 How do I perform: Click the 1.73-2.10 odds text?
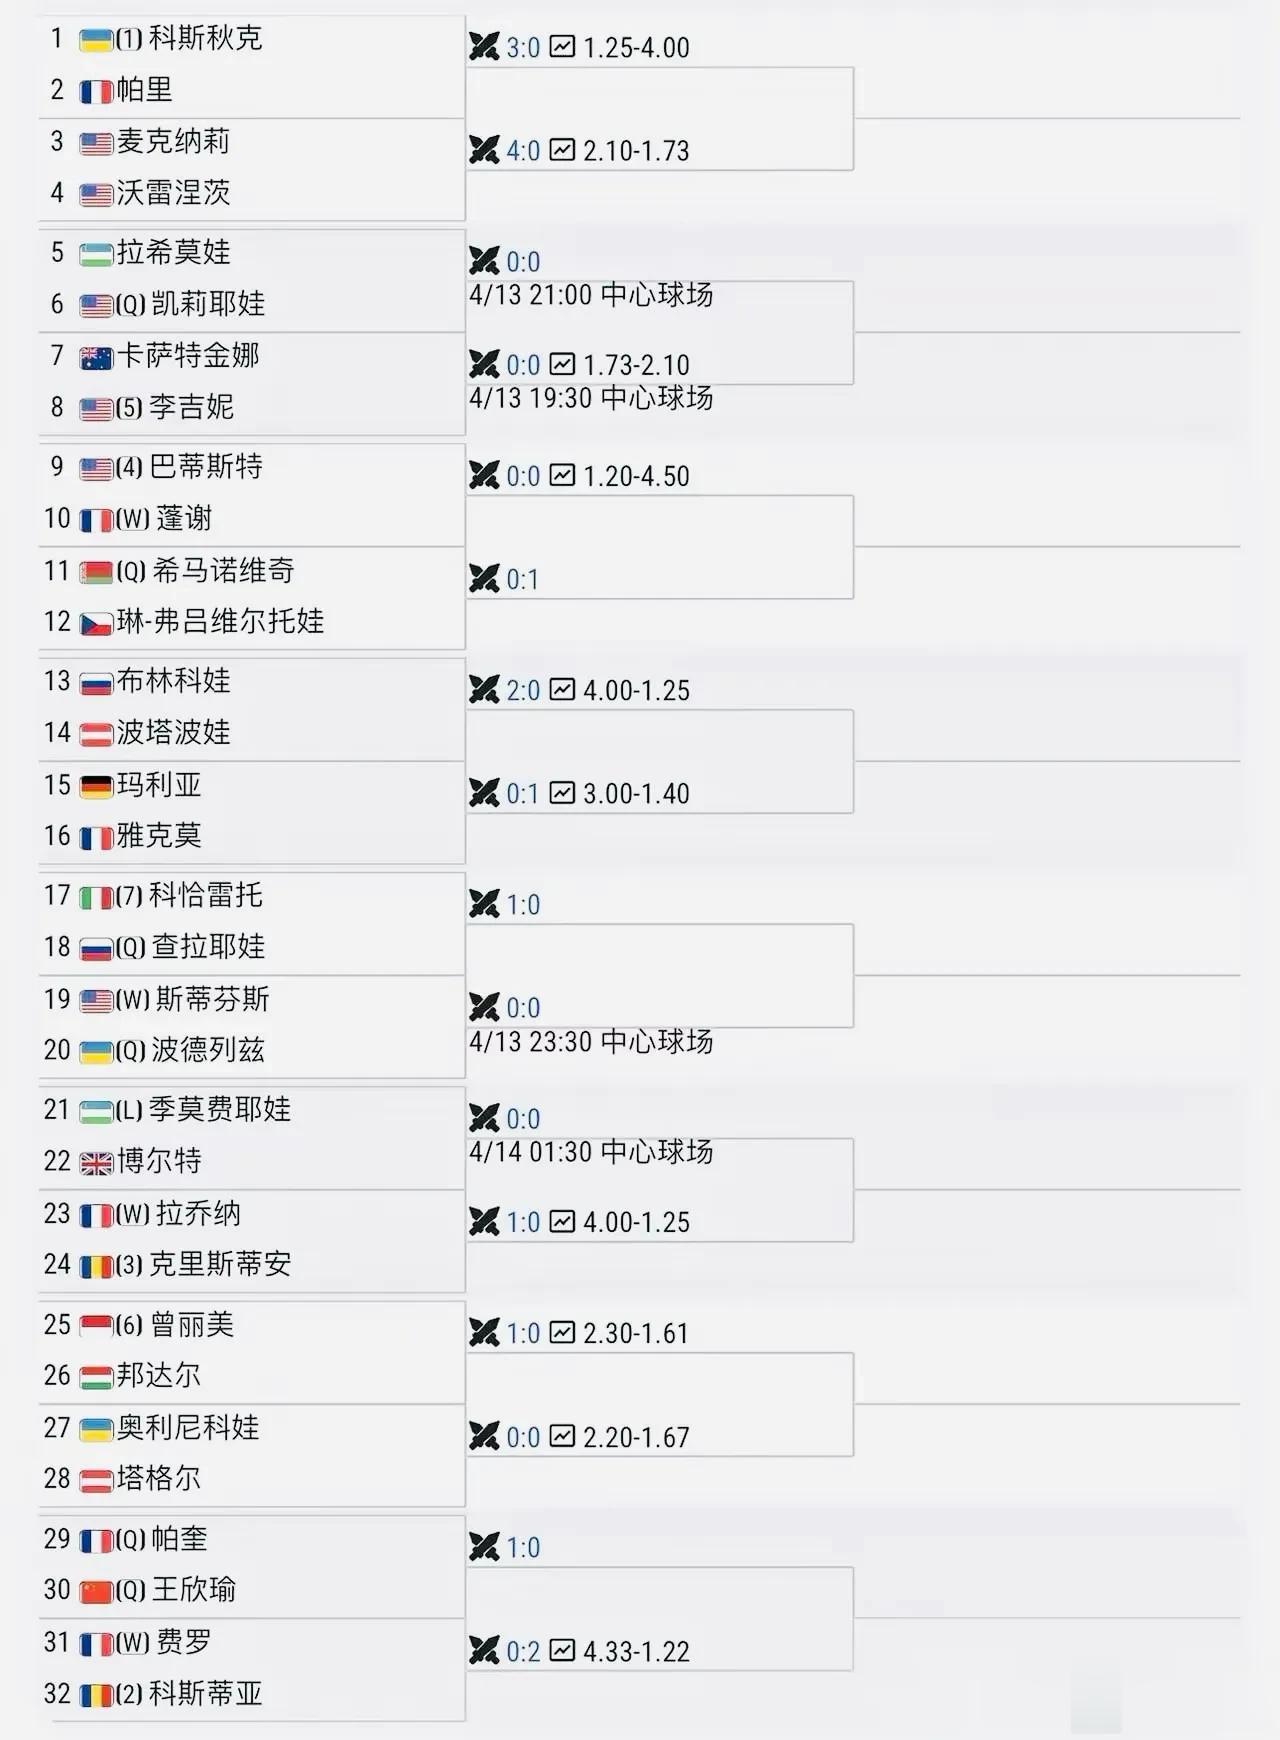pyautogui.click(x=636, y=365)
